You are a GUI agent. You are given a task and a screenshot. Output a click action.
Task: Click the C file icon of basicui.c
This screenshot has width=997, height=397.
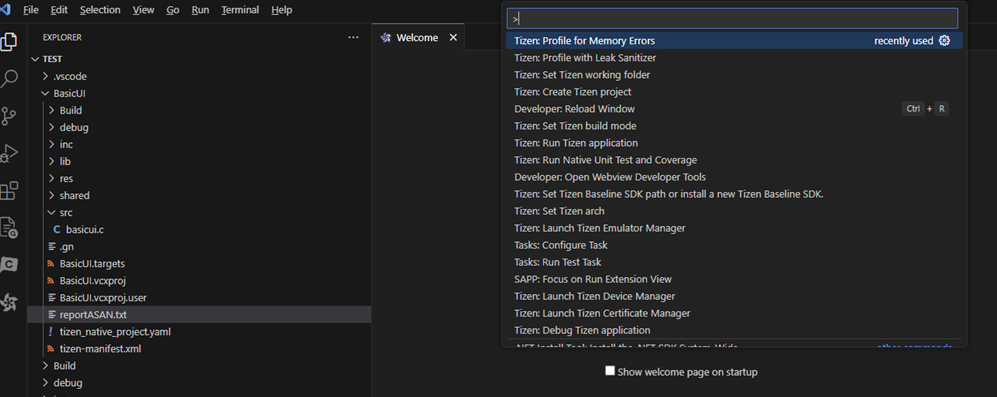click(57, 230)
